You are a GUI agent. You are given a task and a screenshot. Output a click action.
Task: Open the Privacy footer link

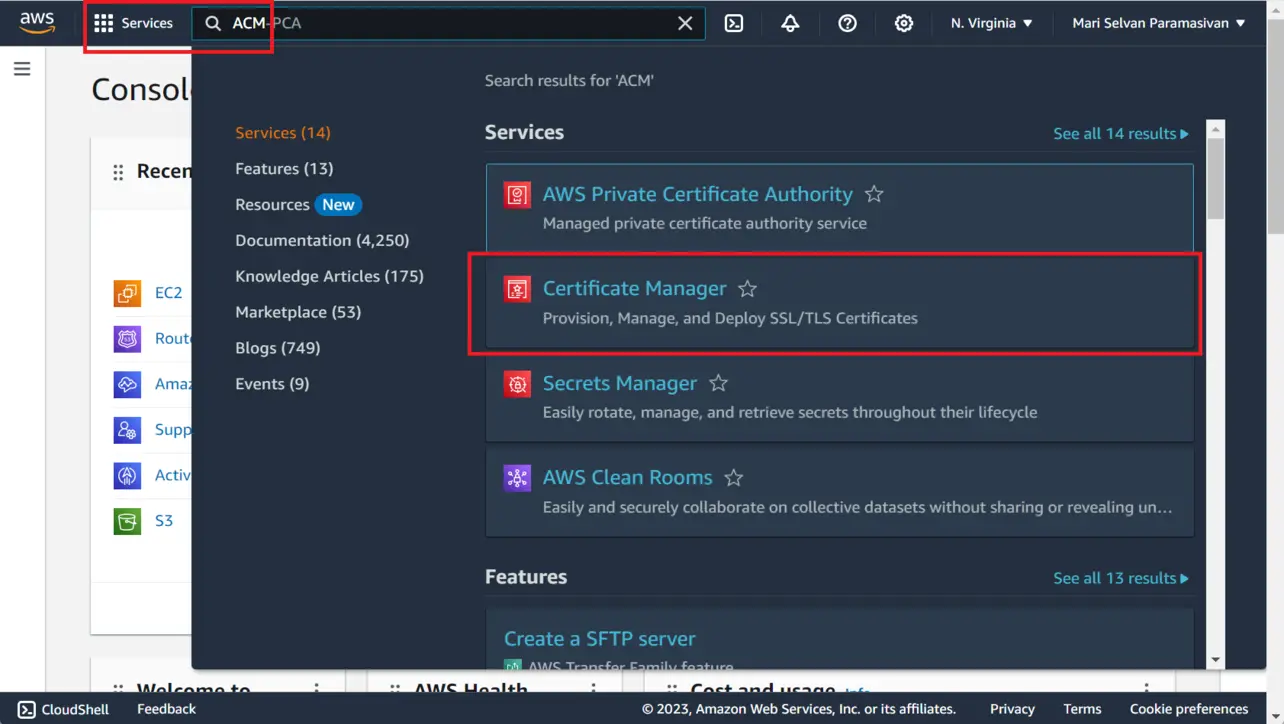coord(1012,709)
